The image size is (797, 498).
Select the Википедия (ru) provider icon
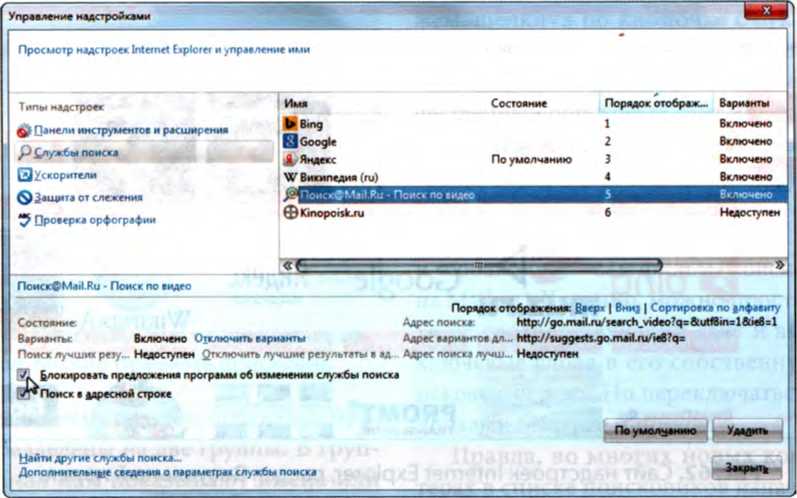(x=291, y=177)
